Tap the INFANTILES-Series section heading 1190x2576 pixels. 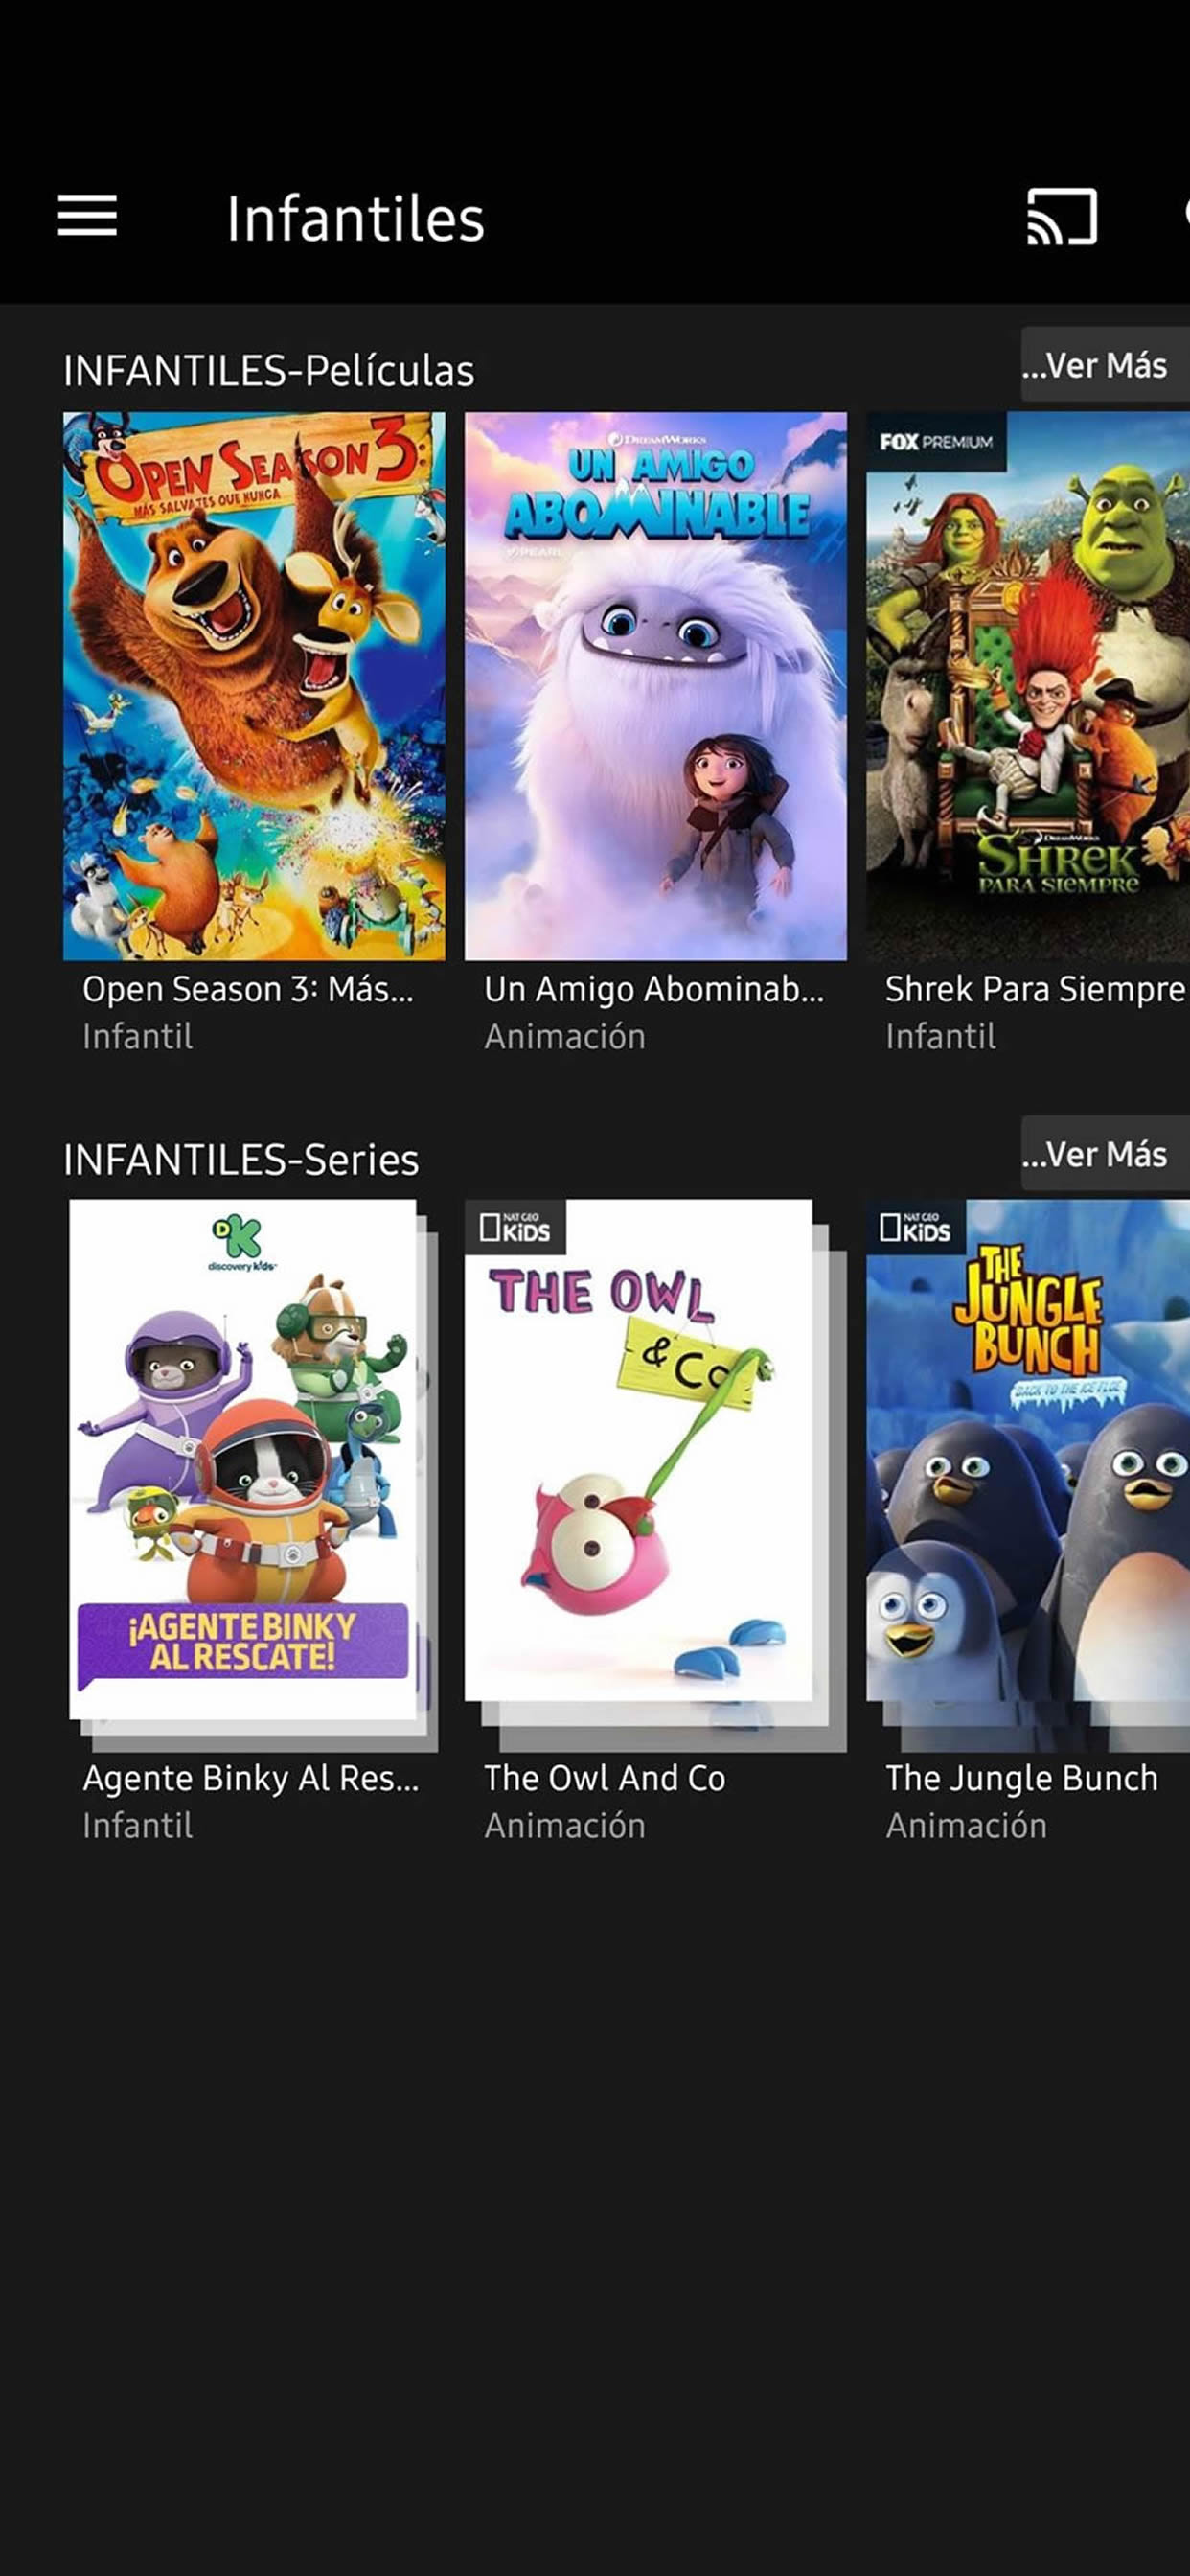pyautogui.click(x=241, y=1160)
